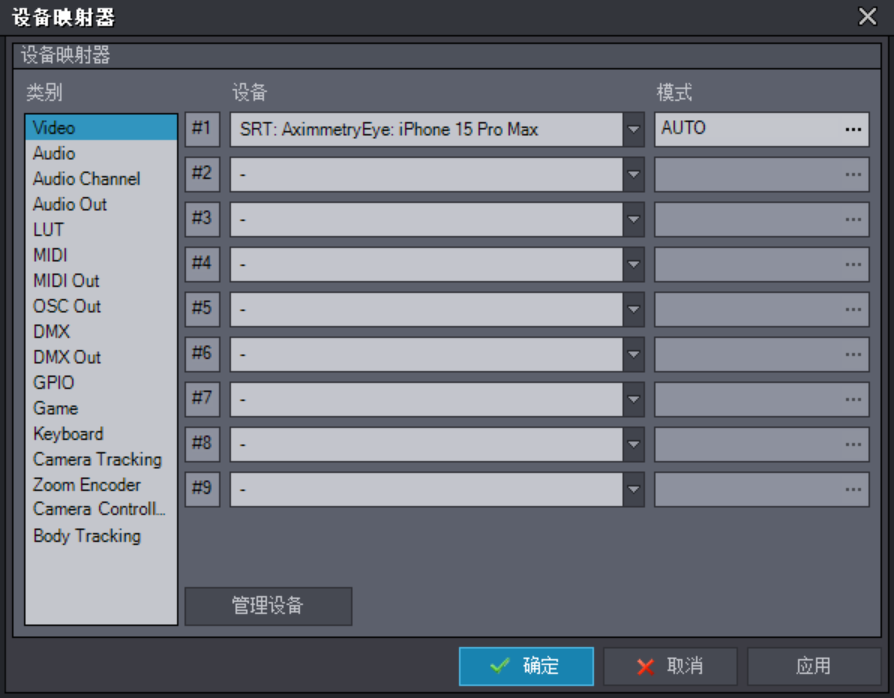Select the Game category
Image resolution: width=894 pixels, height=698 pixels.
tap(101, 408)
